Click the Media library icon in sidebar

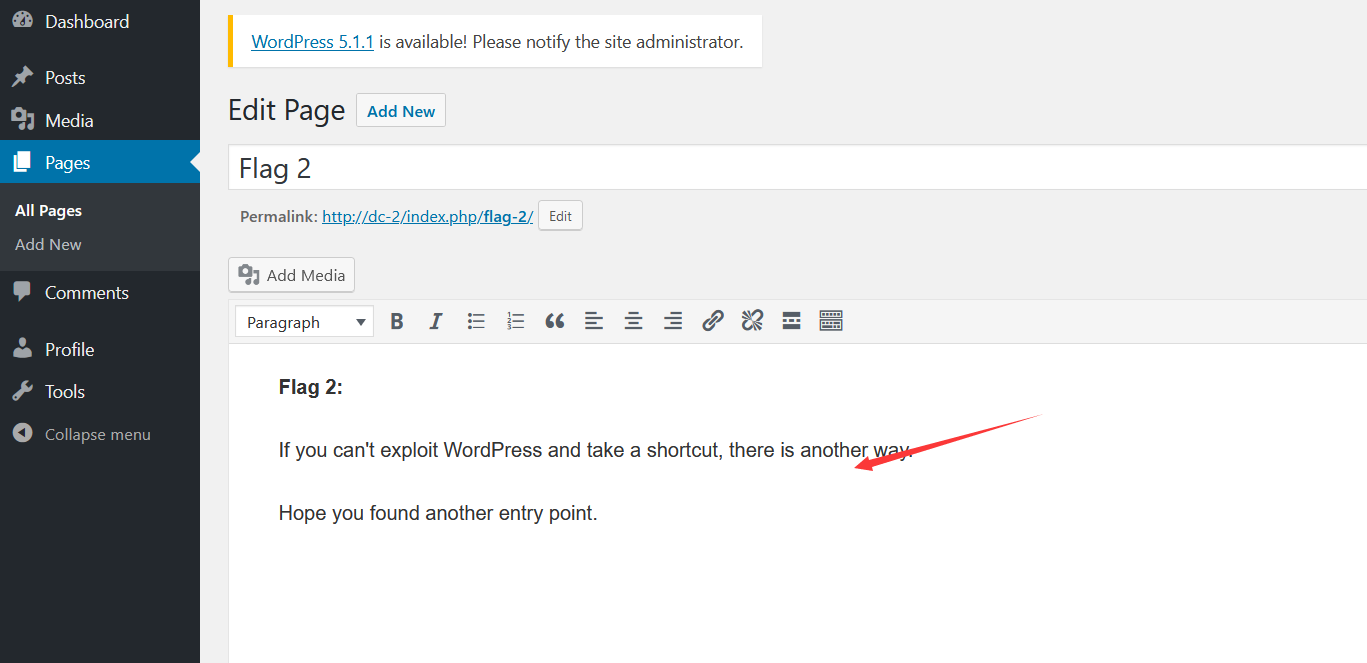[x=22, y=120]
